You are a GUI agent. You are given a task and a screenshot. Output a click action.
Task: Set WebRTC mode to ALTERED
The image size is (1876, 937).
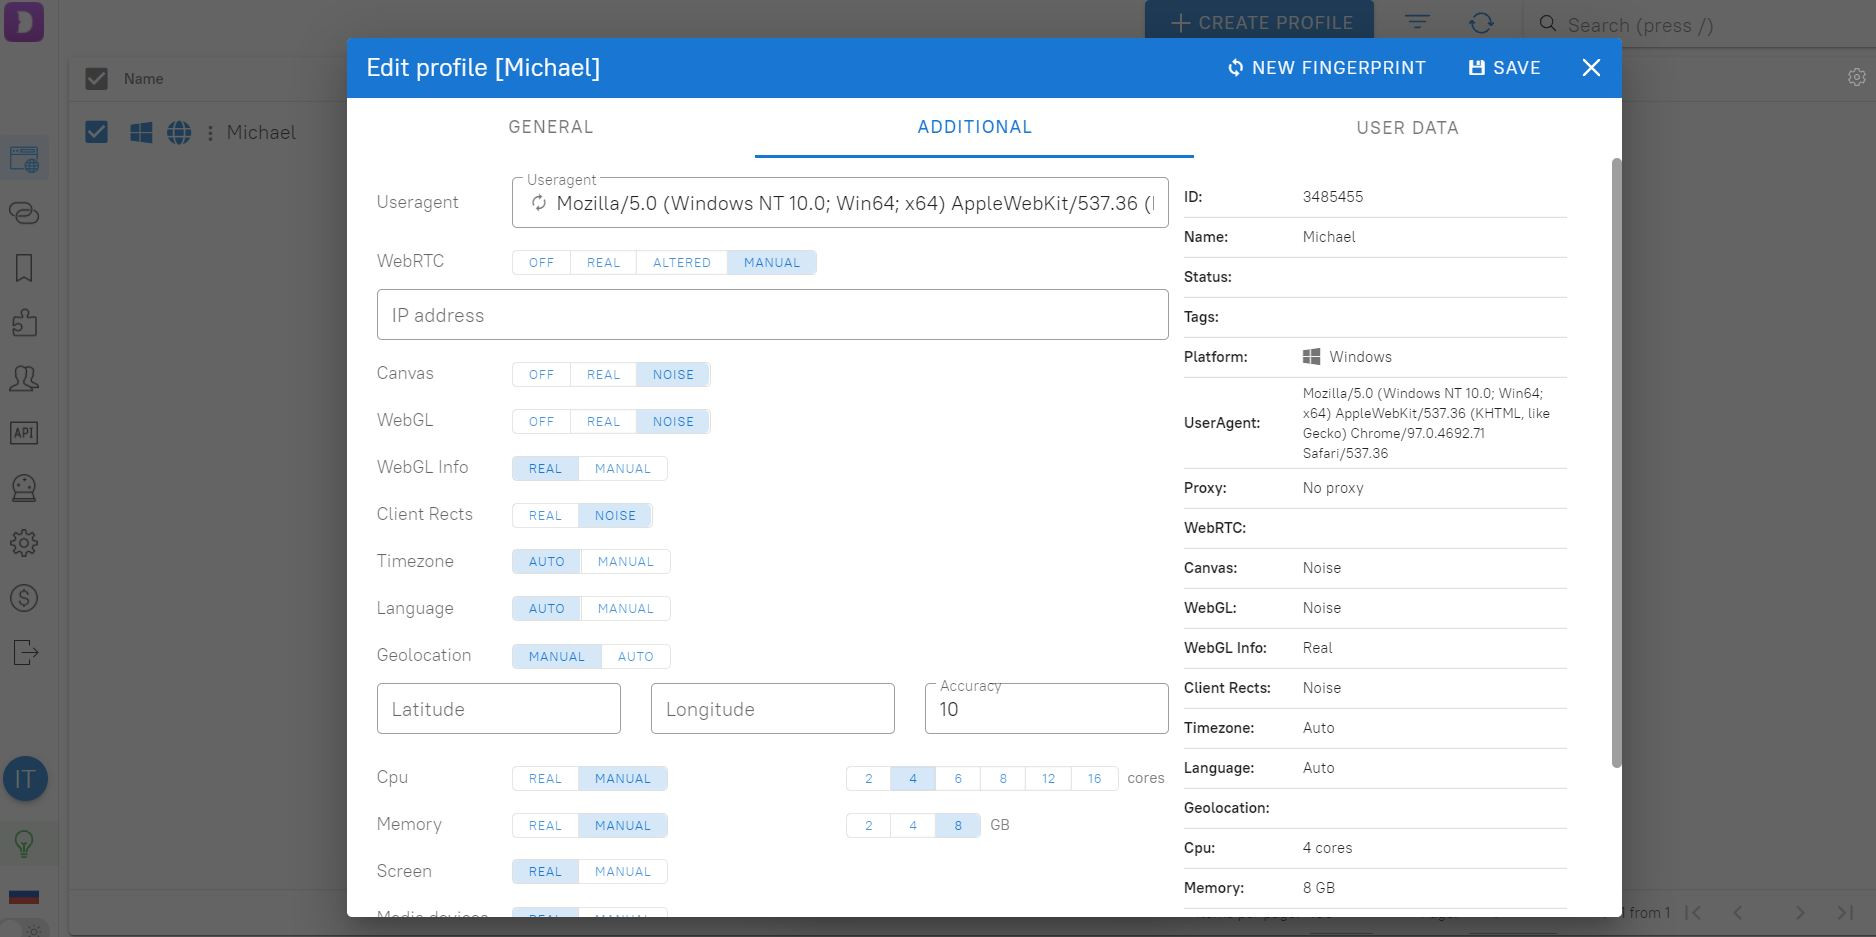pyautogui.click(x=681, y=263)
